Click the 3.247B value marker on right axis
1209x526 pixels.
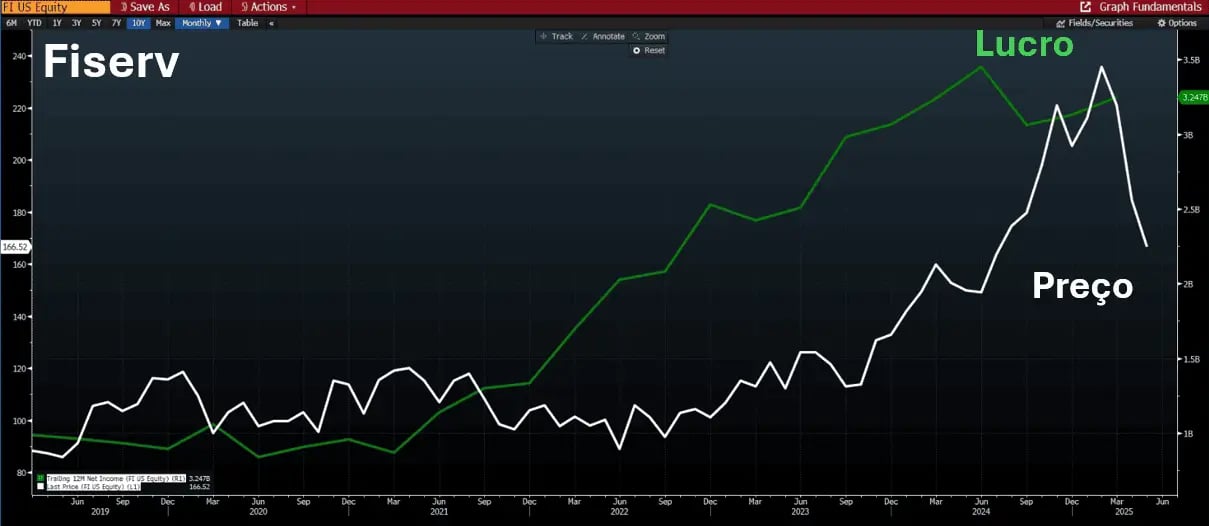pyautogui.click(x=1194, y=97)
